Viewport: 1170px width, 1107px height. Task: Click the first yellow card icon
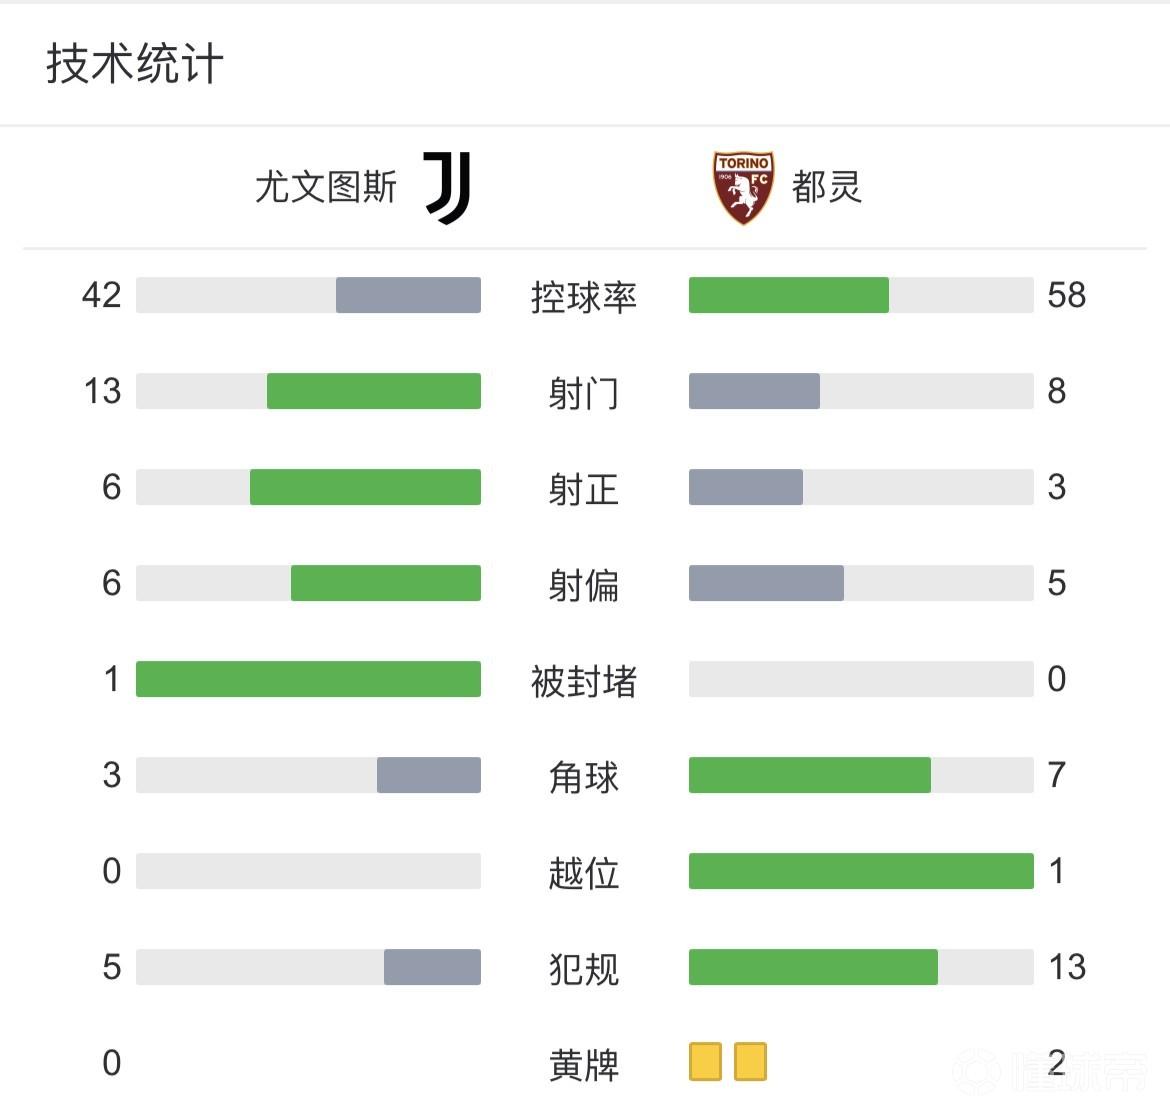pyautogui.click(x=705, y=1061)
